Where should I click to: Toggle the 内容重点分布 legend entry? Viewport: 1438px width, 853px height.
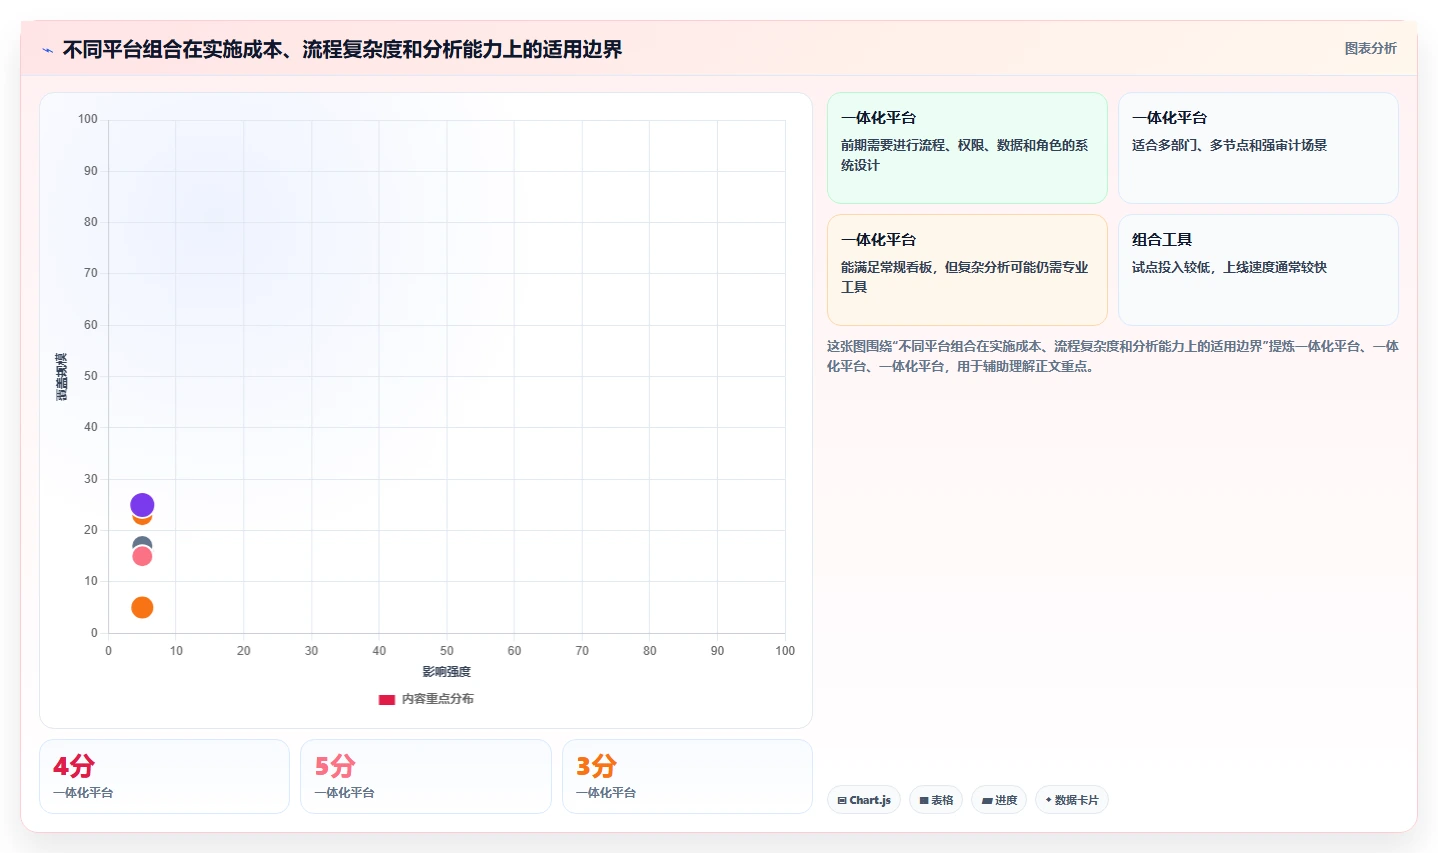[426, 699]
